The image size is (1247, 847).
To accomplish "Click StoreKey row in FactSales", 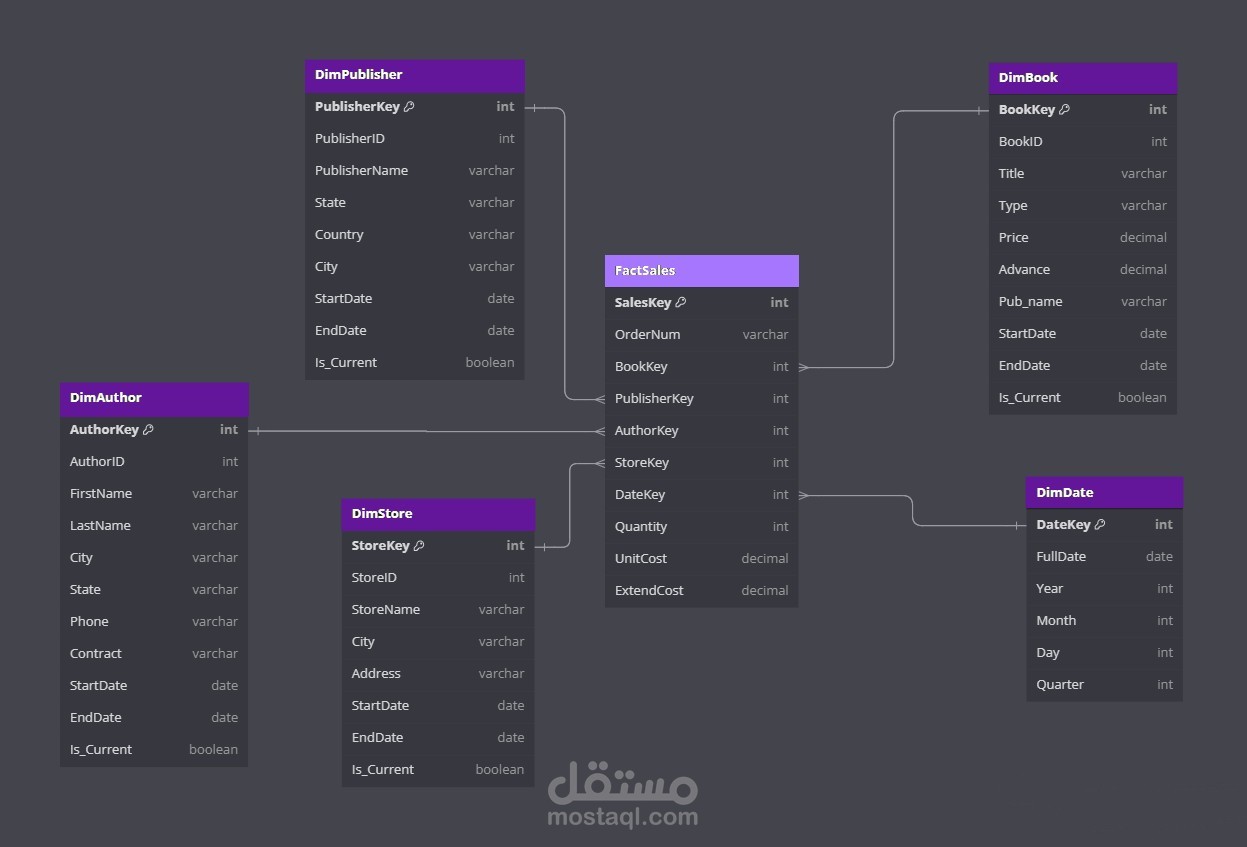I will tap(702, 463).
